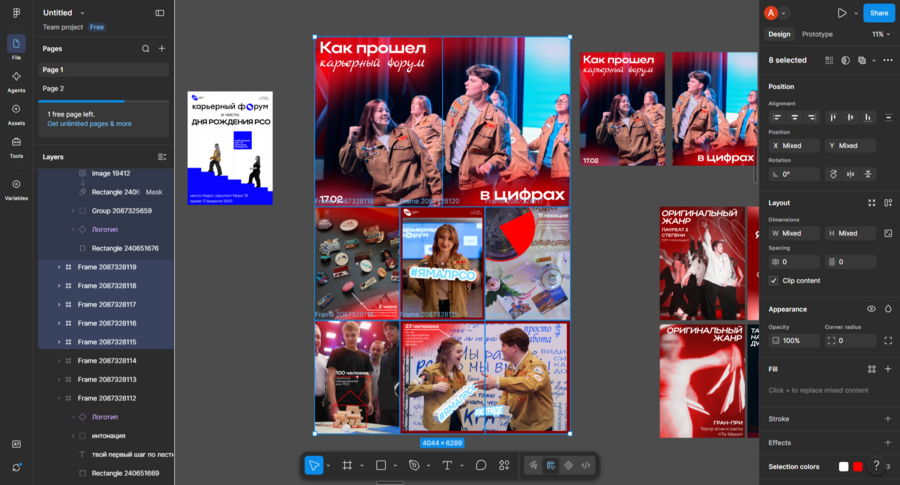
Task: Align selection to the bottom
Action: pos(868,118)
